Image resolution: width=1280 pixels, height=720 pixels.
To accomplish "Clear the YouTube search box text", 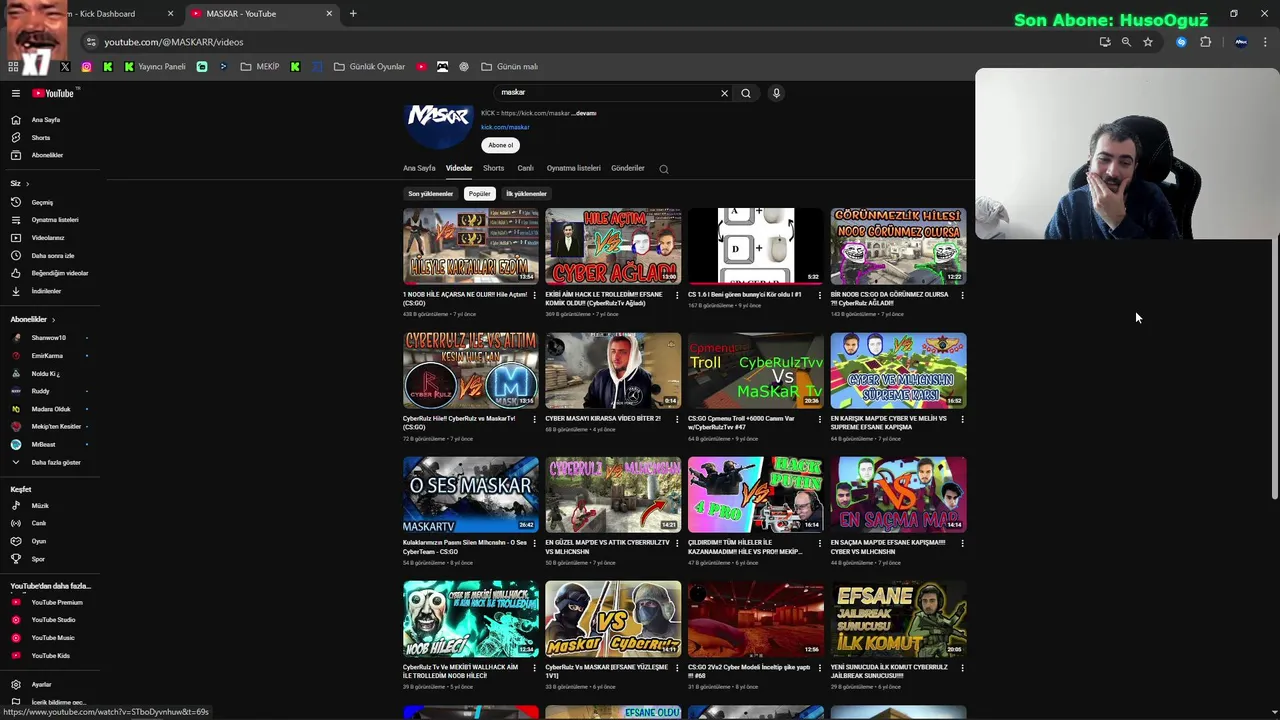I will coord(724,93).
